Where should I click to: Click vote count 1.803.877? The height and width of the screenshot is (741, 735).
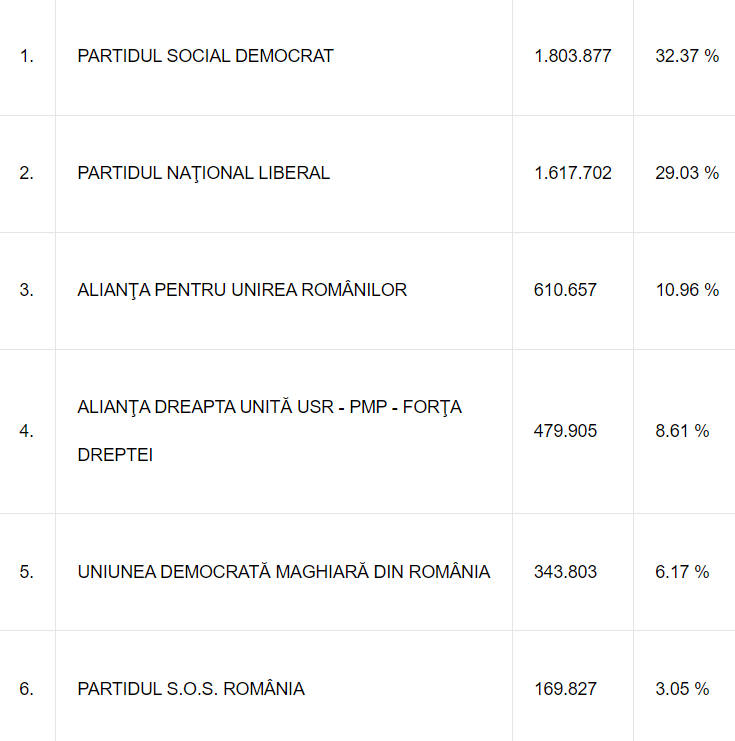pyautogui.click(x=572, y=56)
